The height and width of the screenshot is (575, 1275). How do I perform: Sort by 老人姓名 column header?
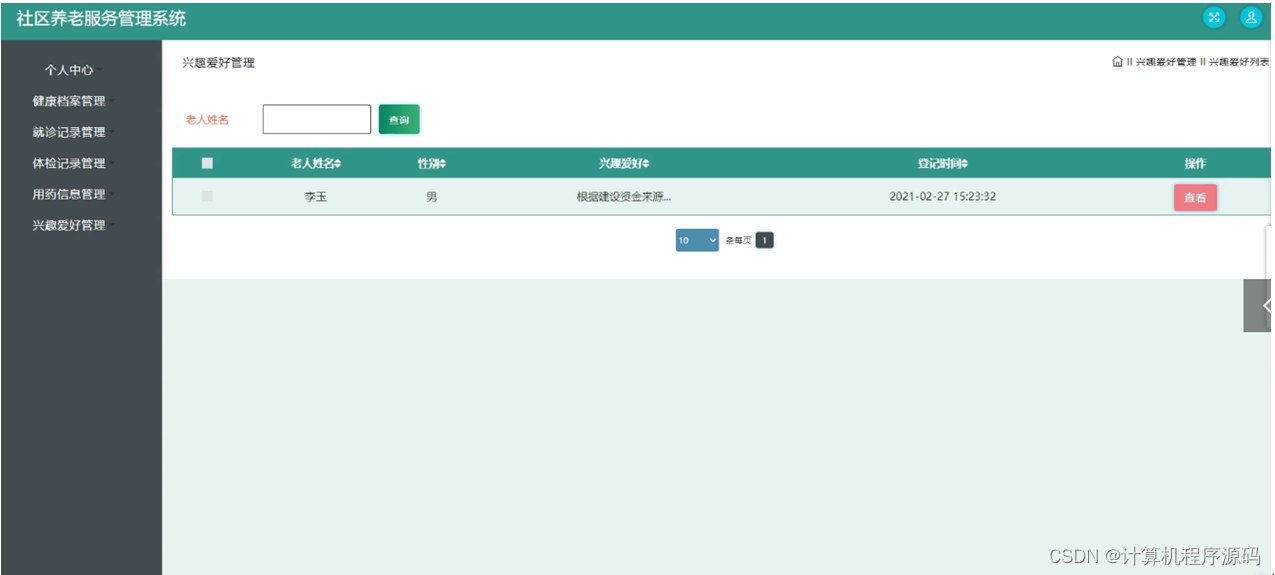click(316, 163)
